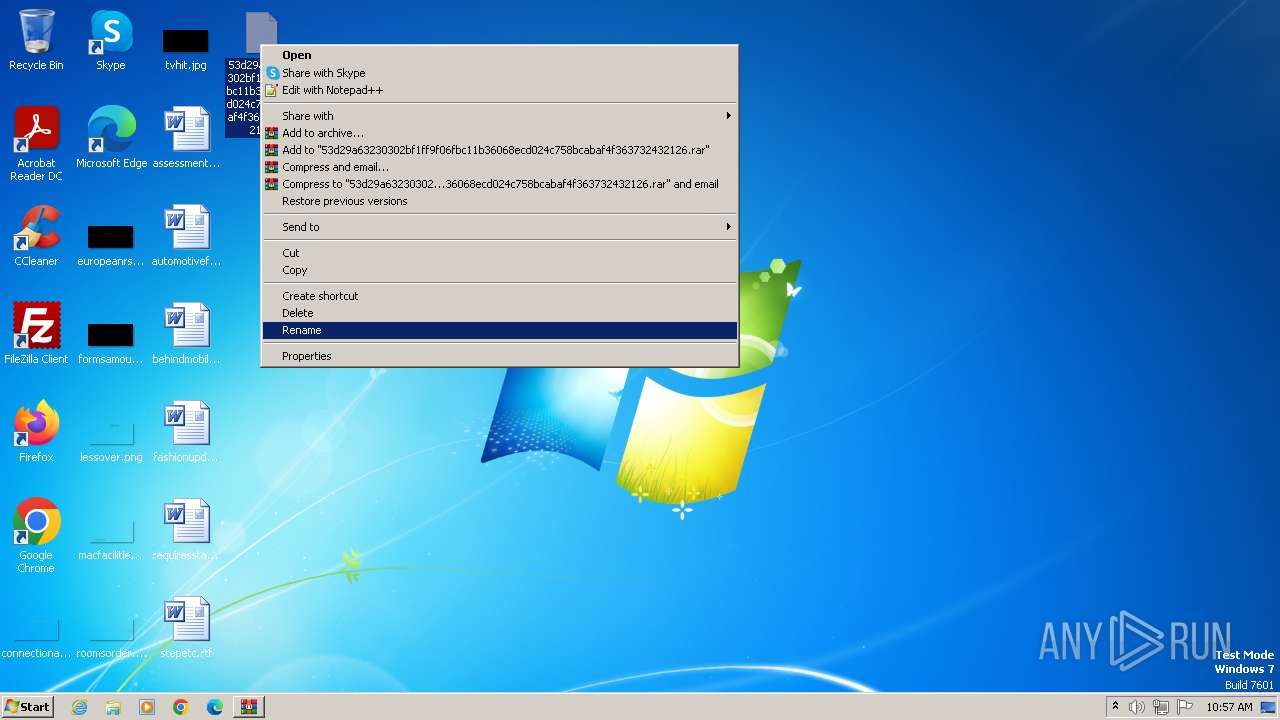Viewport: 1280px width, 720px height.
Task: Open the volume speaker tray icon
Action: (x=1137, y=707)
